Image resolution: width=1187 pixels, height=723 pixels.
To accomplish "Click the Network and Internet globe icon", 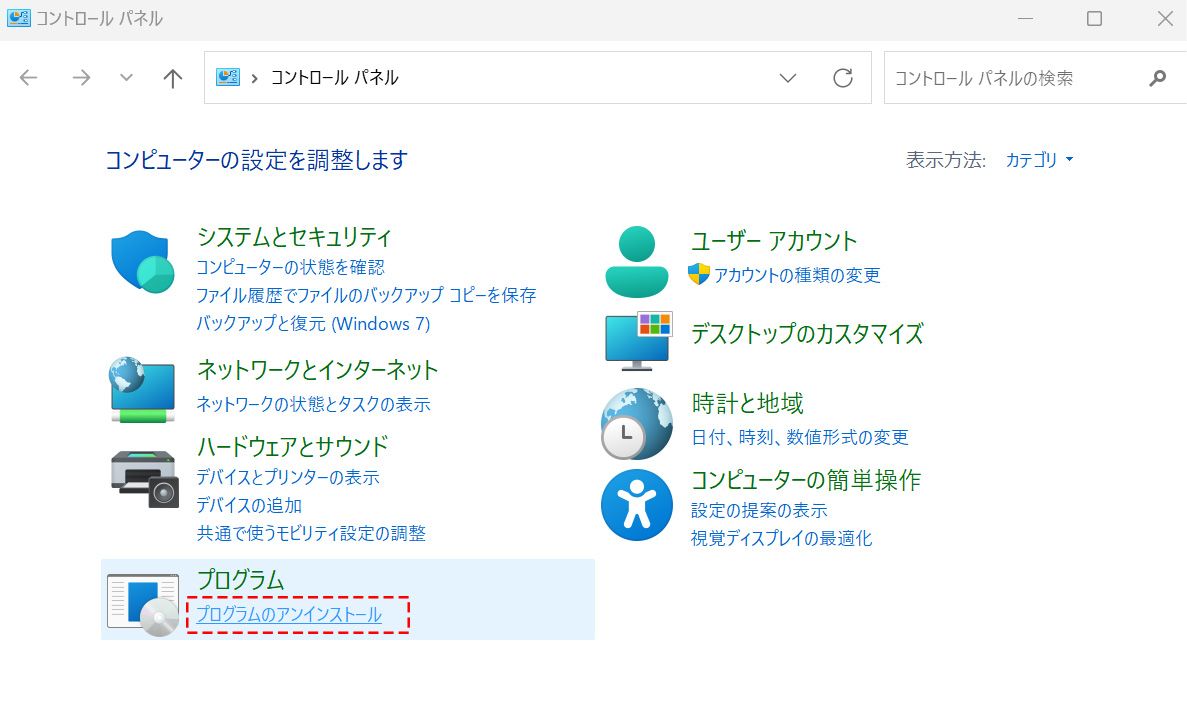I will (x=141, y=388).
